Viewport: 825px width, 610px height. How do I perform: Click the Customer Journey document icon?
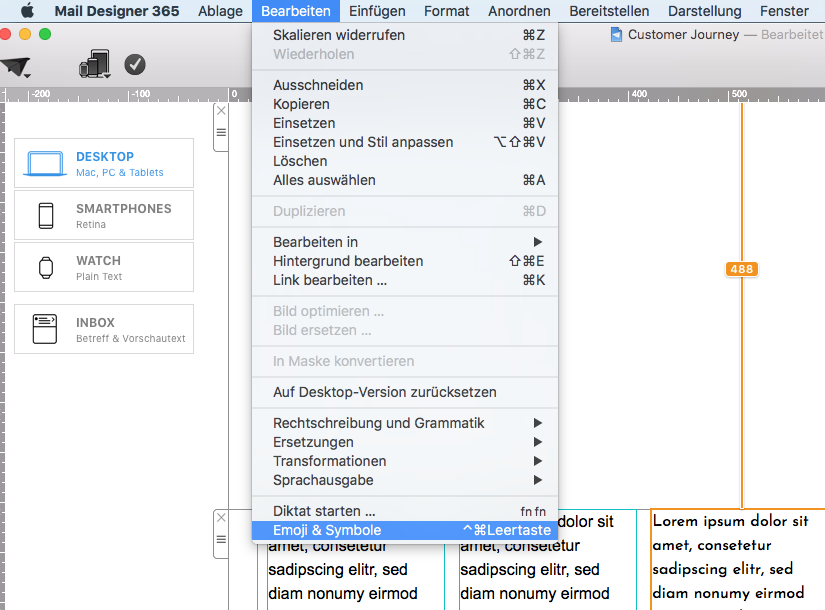pyautogui.click(x=616, y=35)
